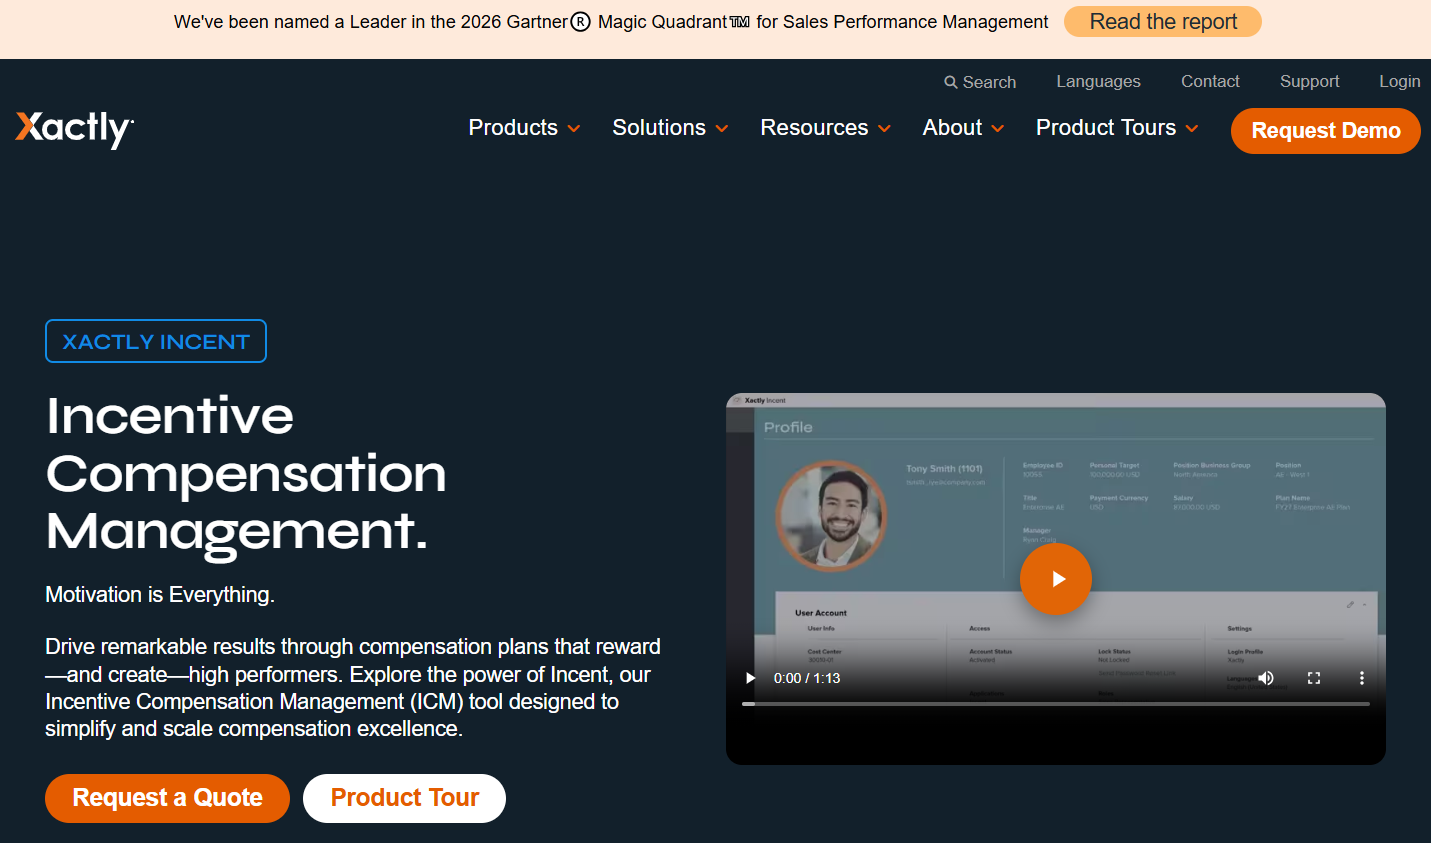
Task: Click the Read the report button
Action: pos(1163,22)
